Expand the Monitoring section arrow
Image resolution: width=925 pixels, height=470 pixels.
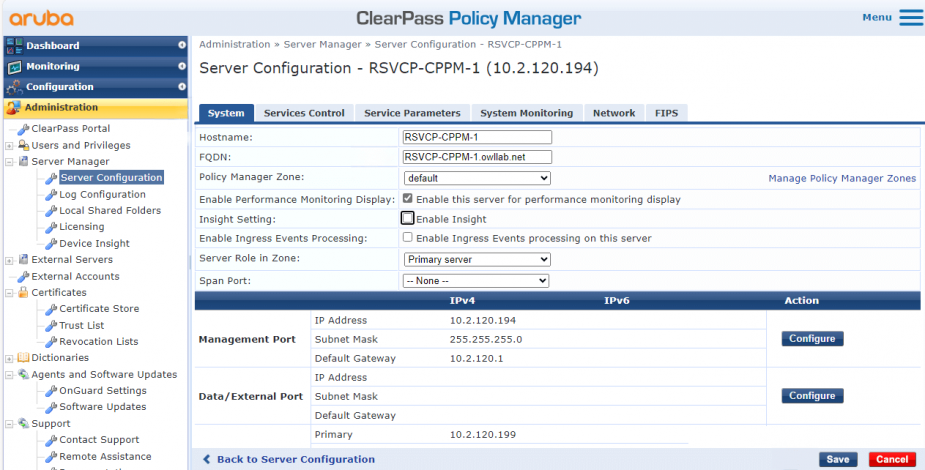182,66
